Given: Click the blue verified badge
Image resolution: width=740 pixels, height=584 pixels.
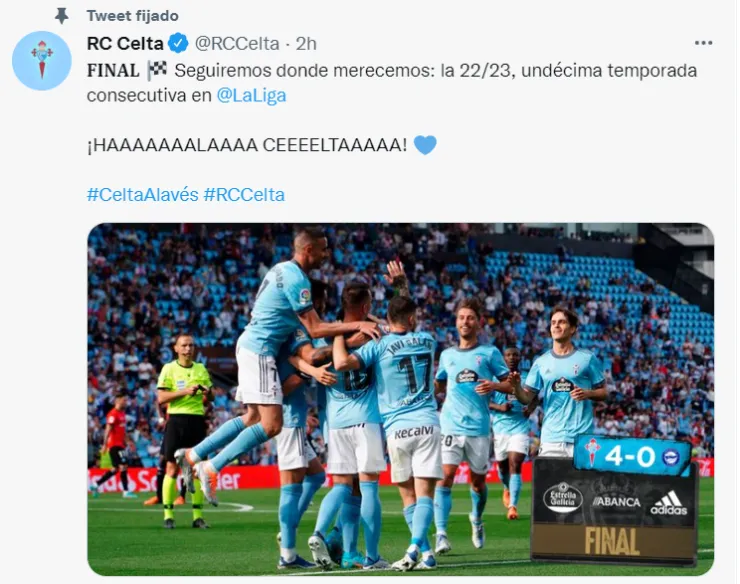Looking at the screenshot, I should 178,44.
